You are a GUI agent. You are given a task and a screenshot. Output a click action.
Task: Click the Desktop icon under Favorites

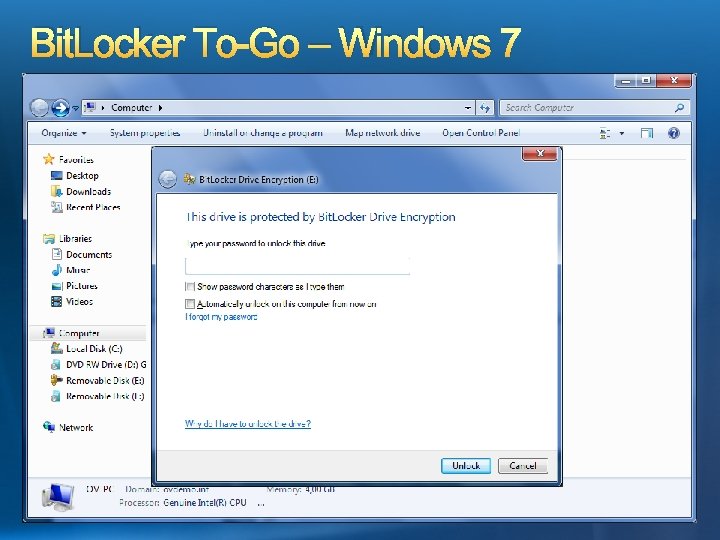coord(56,175)
